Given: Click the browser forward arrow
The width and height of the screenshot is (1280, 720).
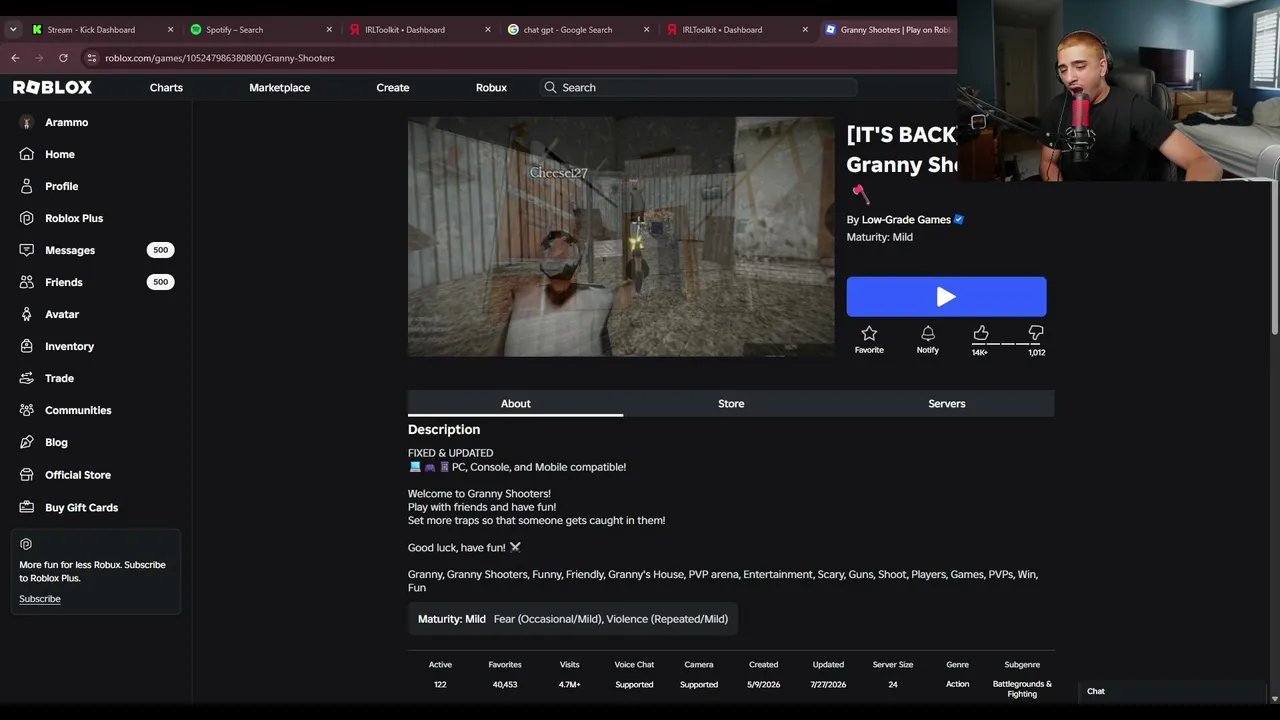Looking at the screenshot, I should pyautogui.click(x=39, y=58).
